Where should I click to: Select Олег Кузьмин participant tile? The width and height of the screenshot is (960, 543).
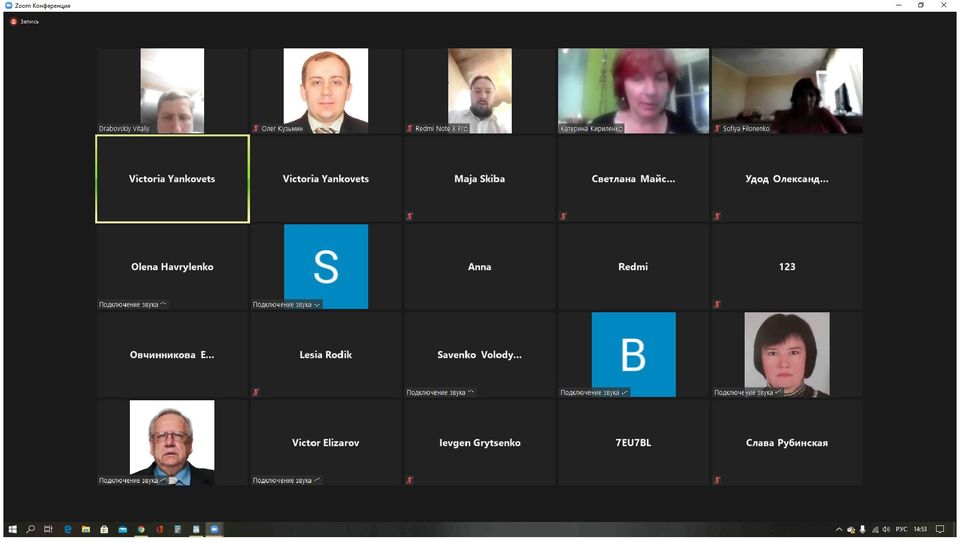326,91
